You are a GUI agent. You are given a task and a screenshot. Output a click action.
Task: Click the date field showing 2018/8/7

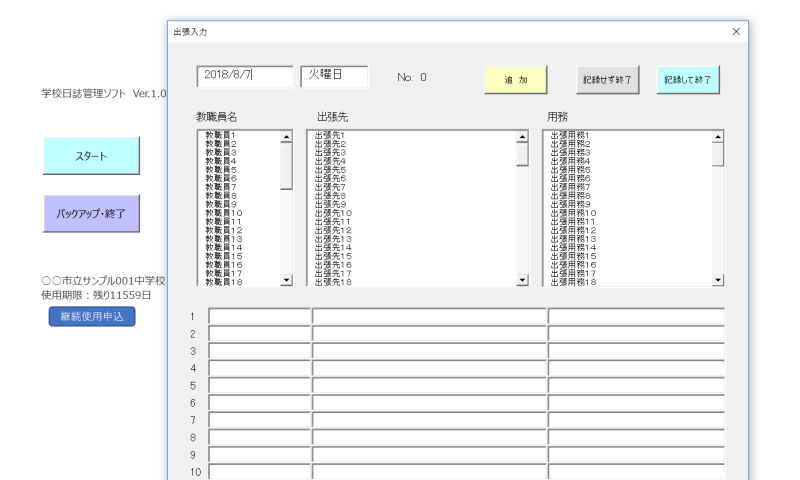245,76
